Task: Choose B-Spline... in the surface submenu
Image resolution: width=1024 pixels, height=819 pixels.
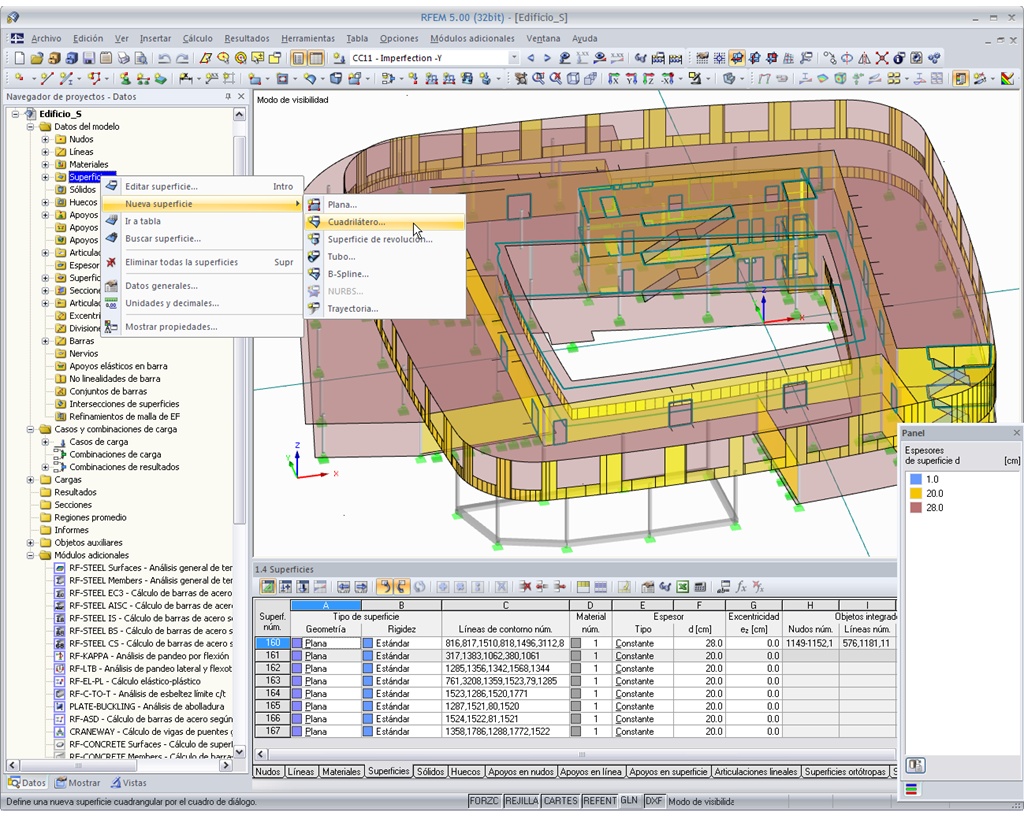Action: [385, 274]
